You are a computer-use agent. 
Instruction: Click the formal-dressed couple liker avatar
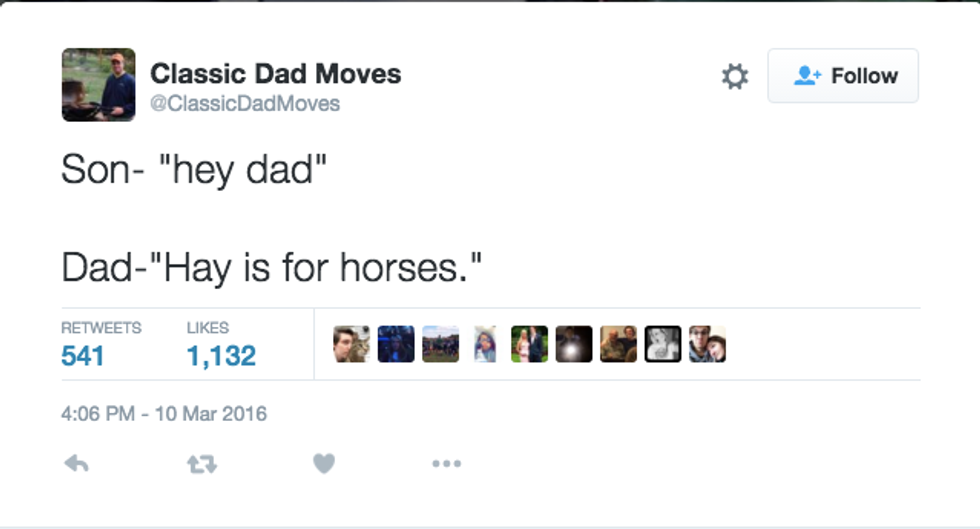529,344
